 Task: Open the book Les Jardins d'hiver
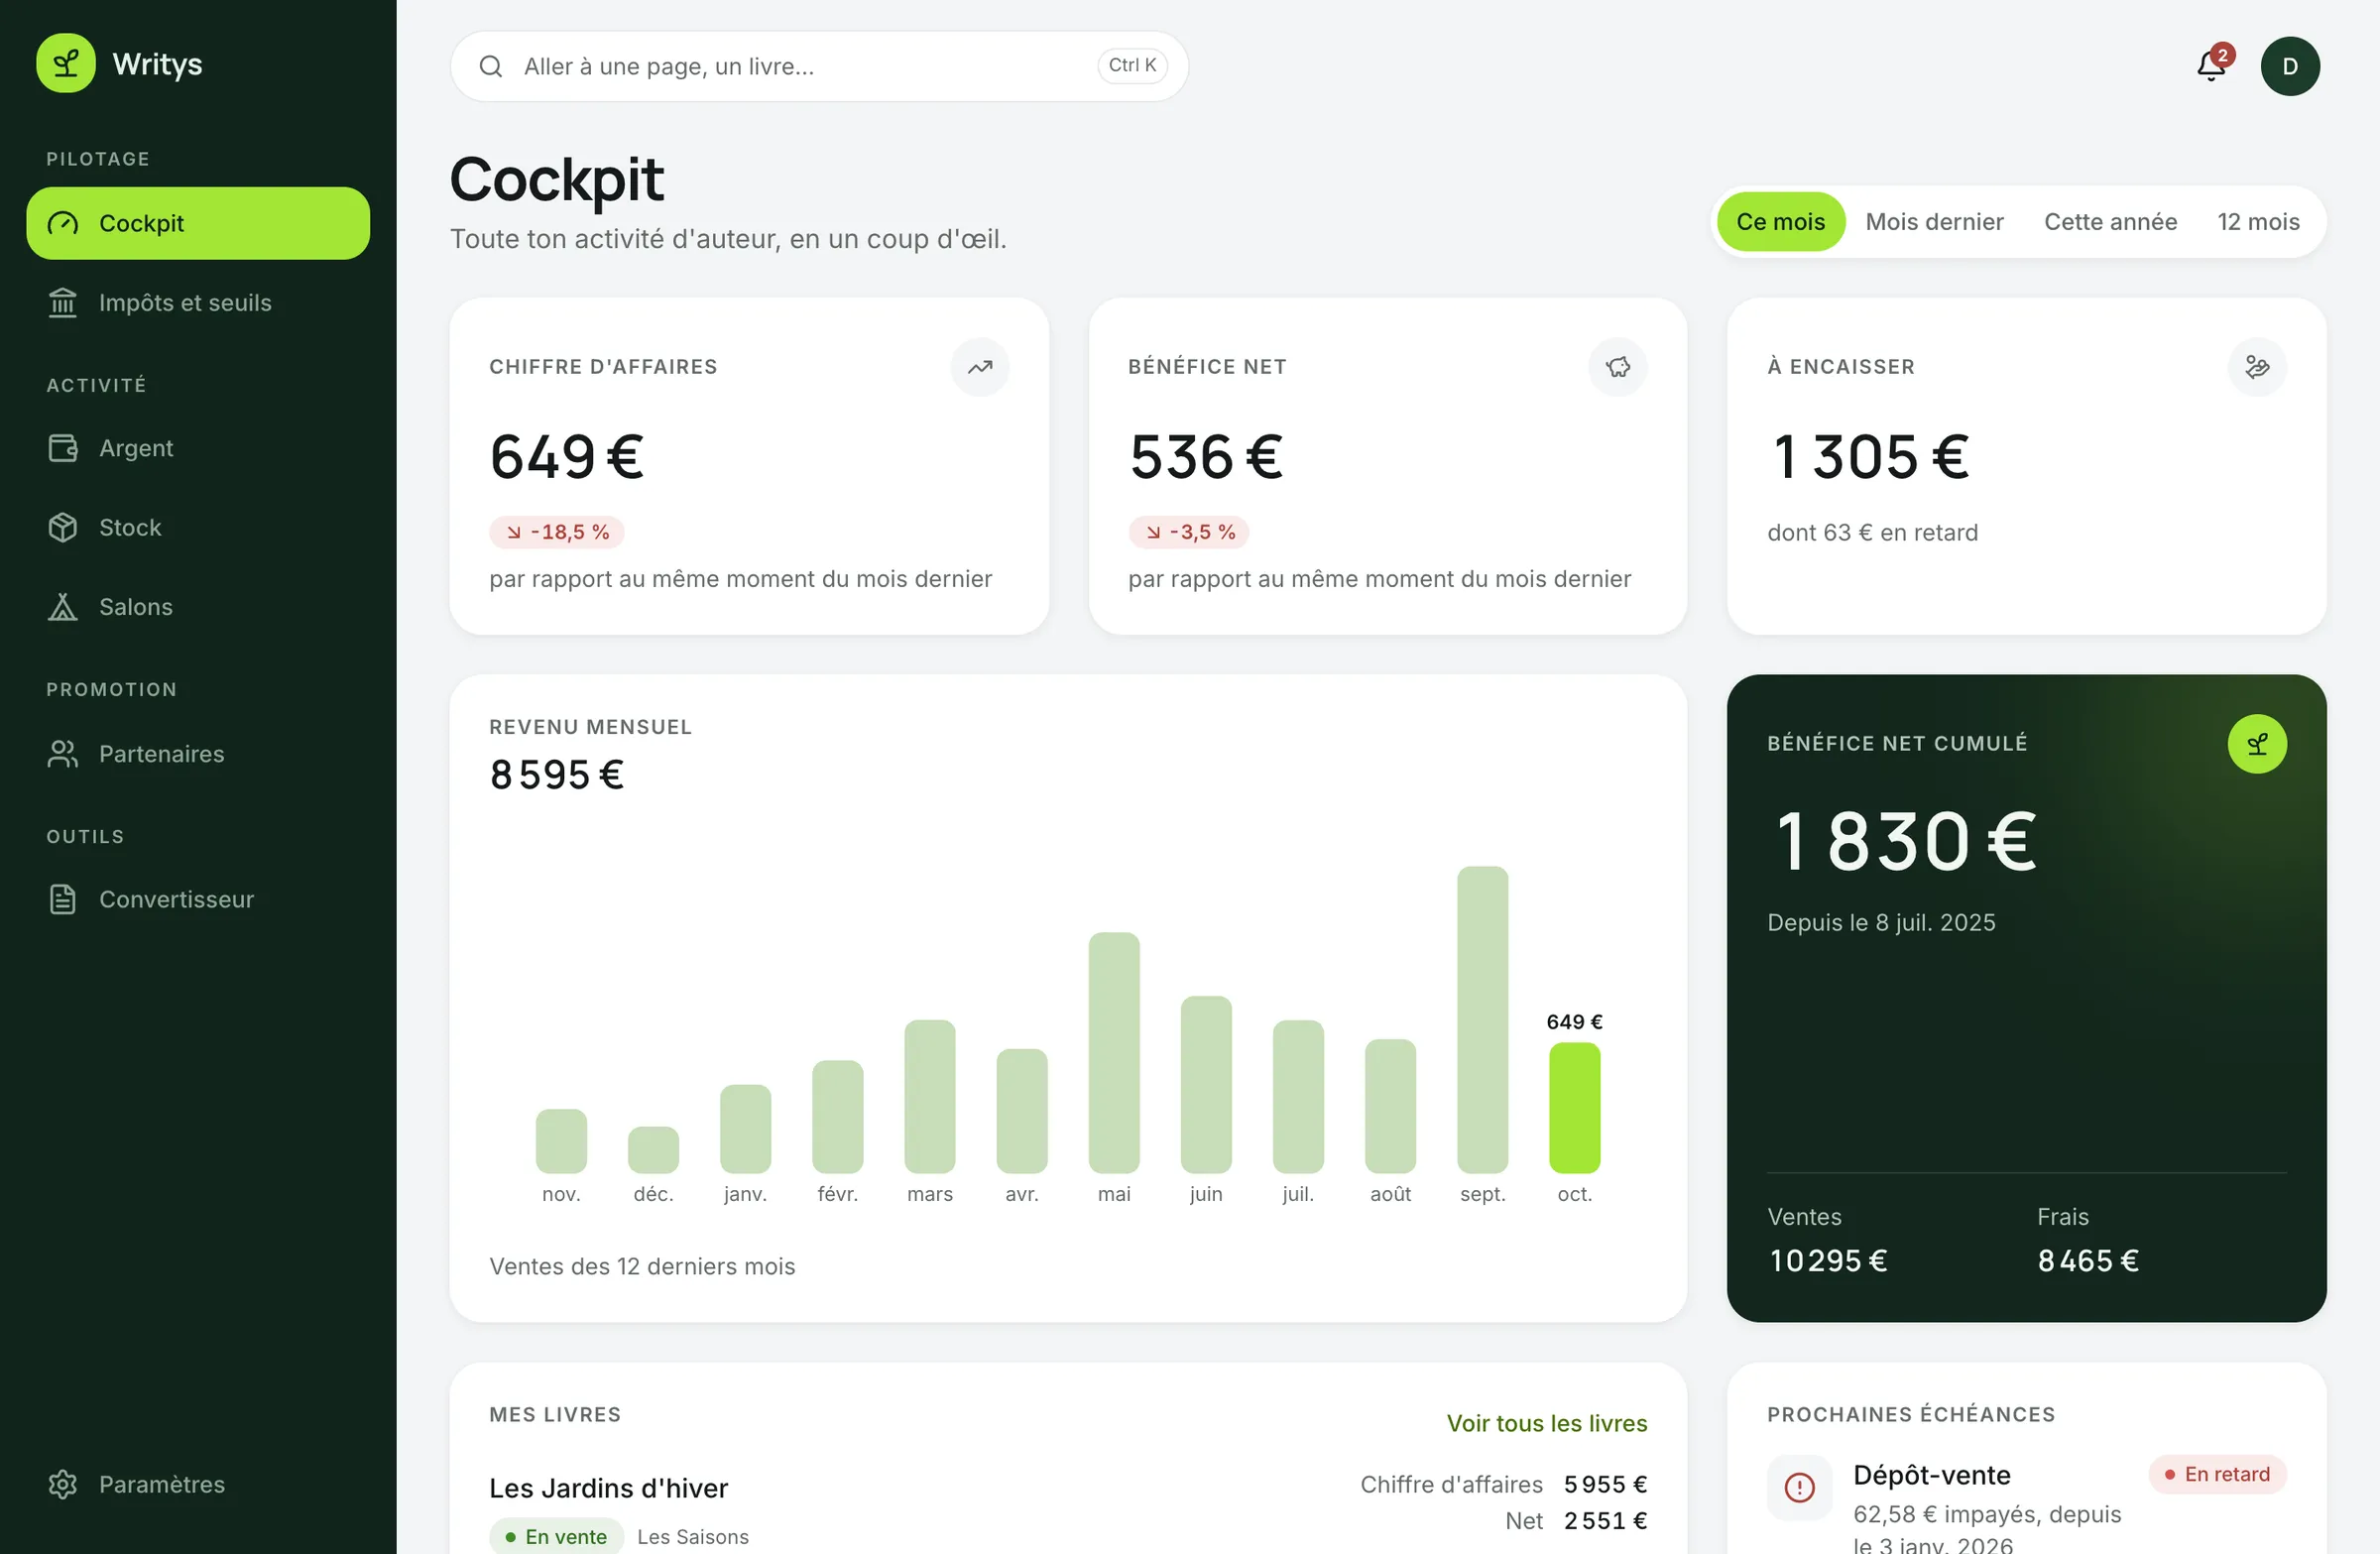pyautogui.click(x=608, y=1488)
